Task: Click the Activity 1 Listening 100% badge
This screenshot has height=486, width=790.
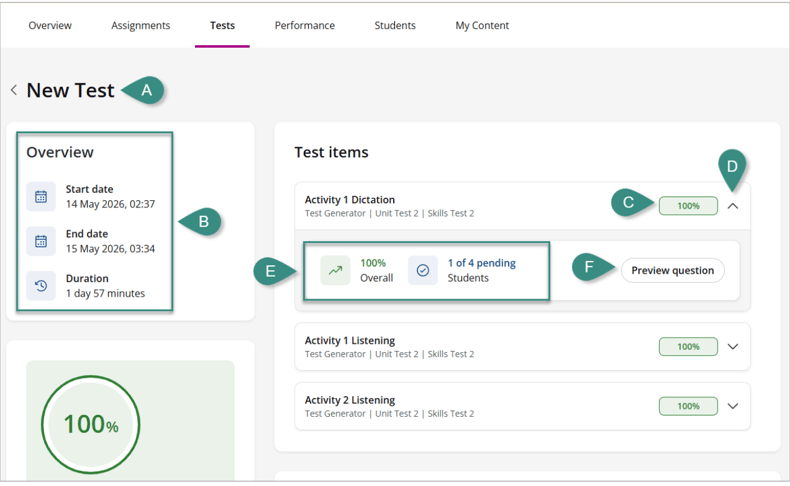Action: [688, 346]
